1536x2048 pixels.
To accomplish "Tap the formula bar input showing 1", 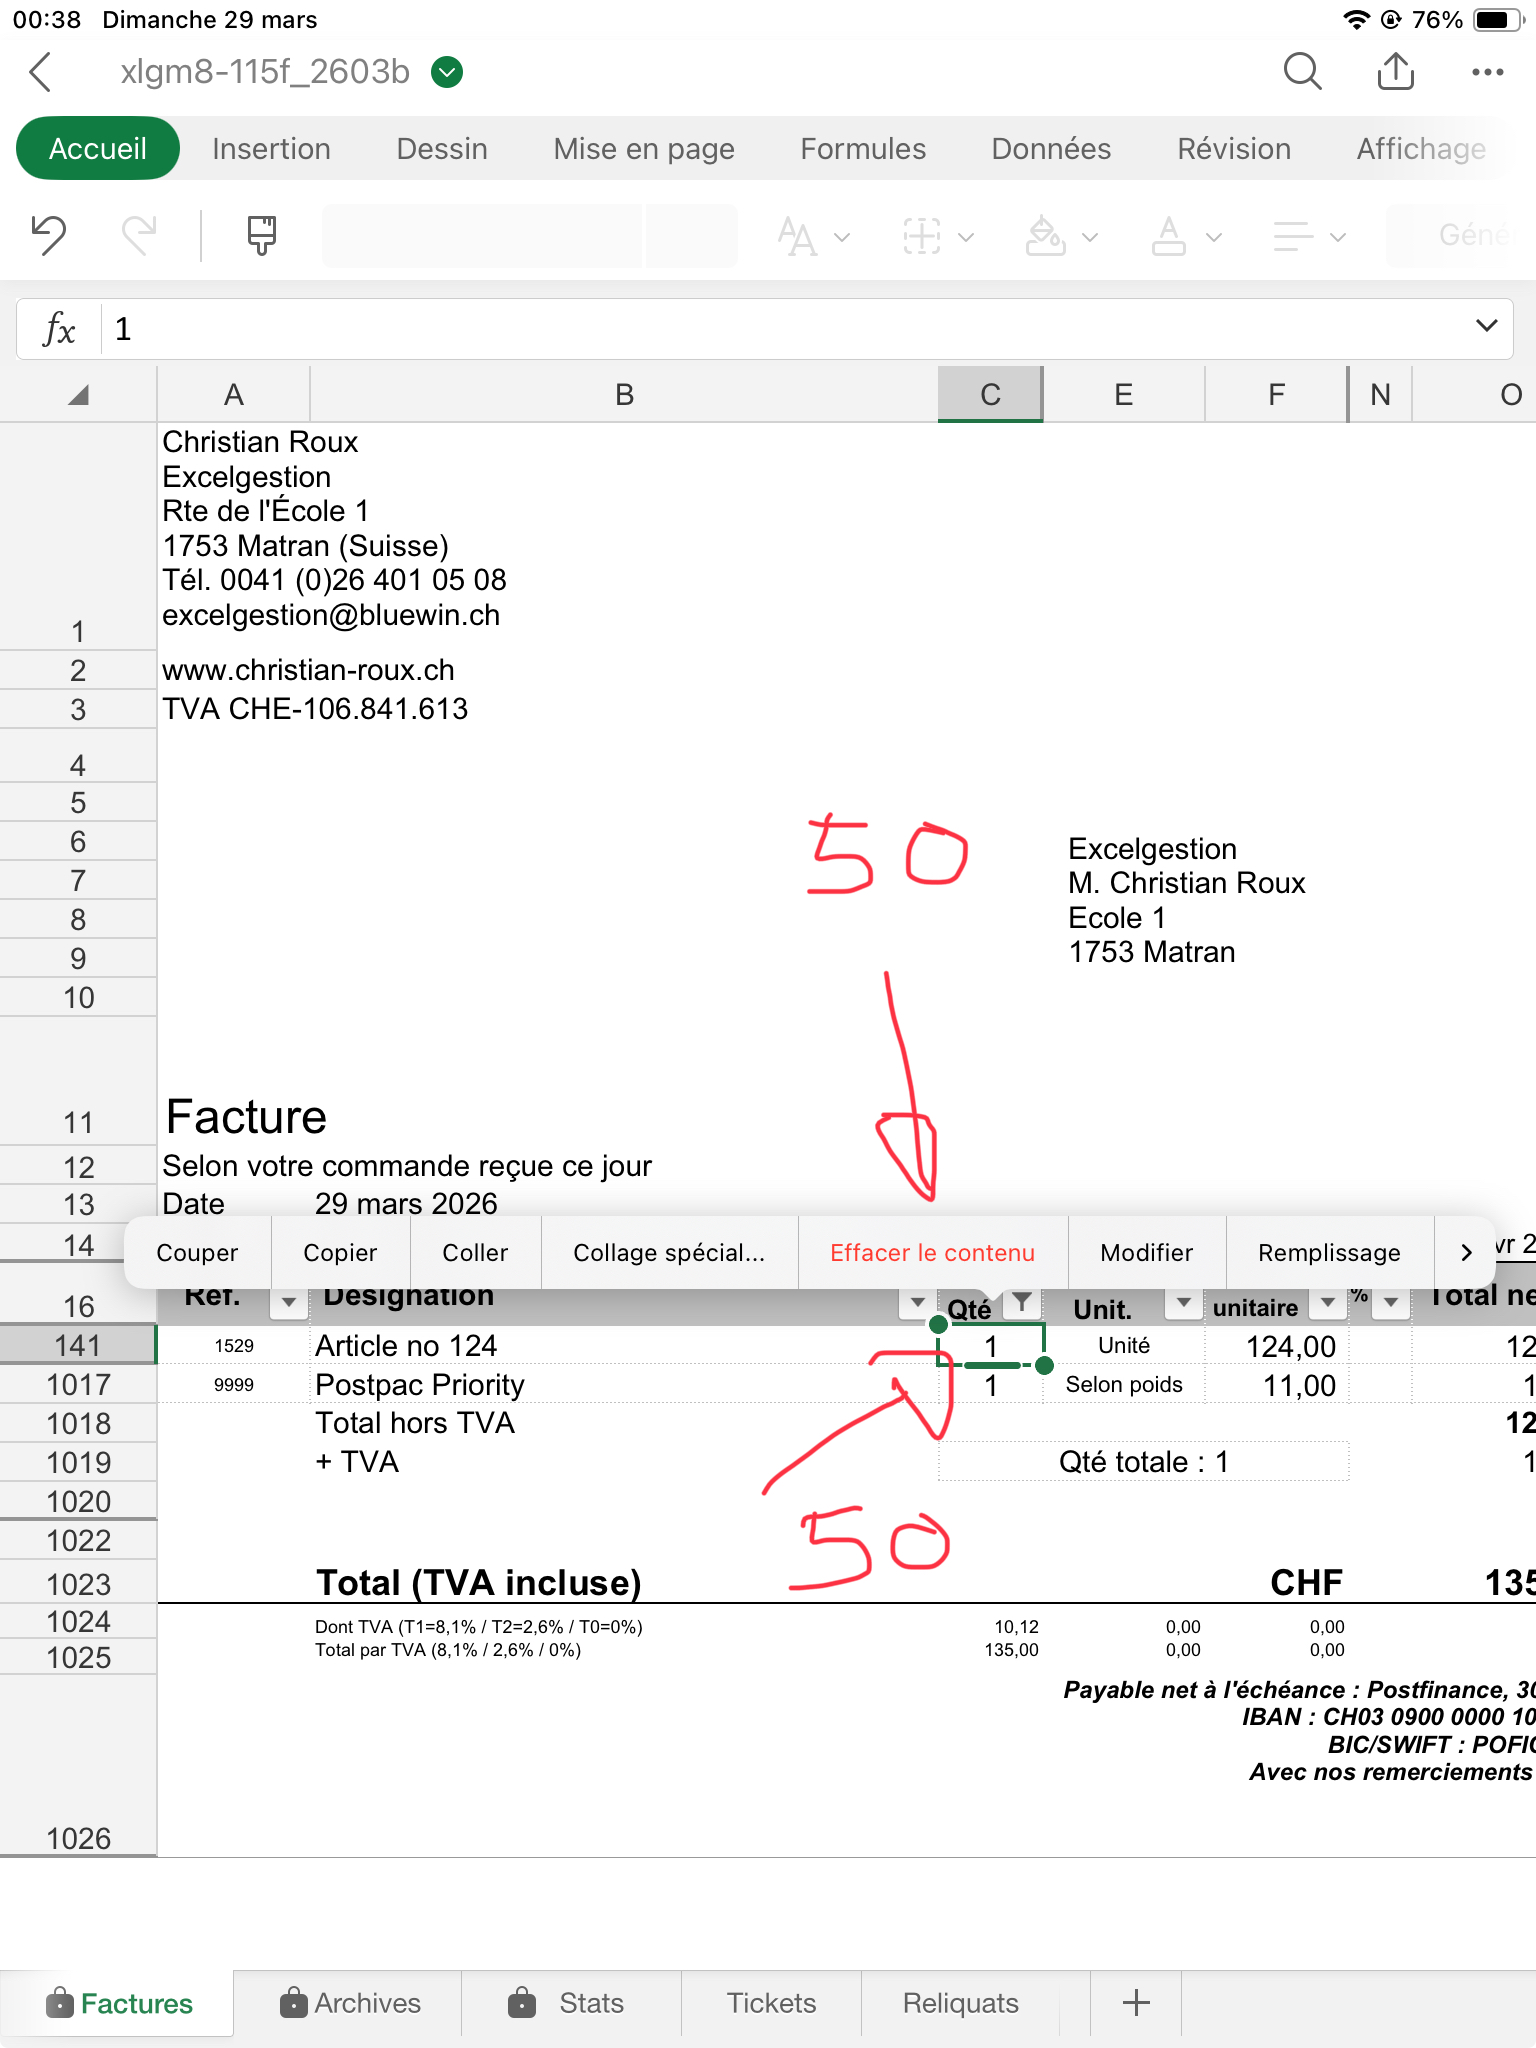I will click(x=780, y=329).
